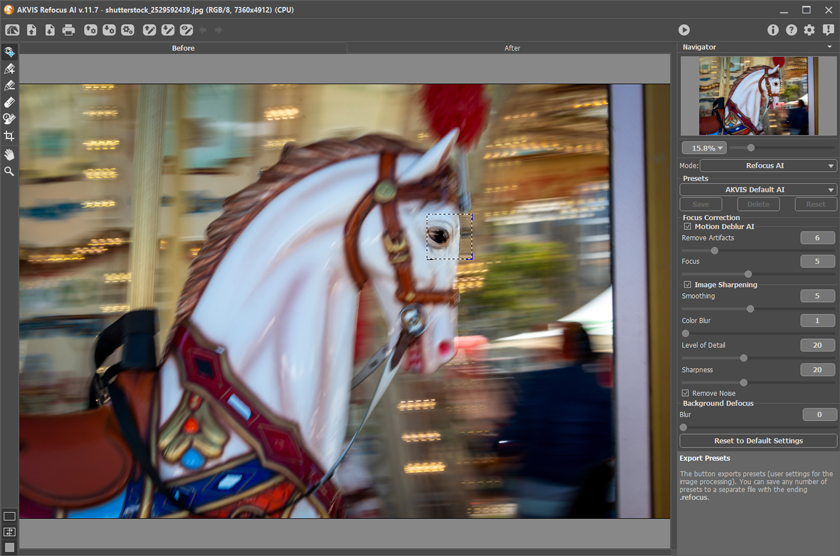Click the dashed preview box on horse's eye
The height and width of the screenshot is (556, 840).
click(449, 236)
